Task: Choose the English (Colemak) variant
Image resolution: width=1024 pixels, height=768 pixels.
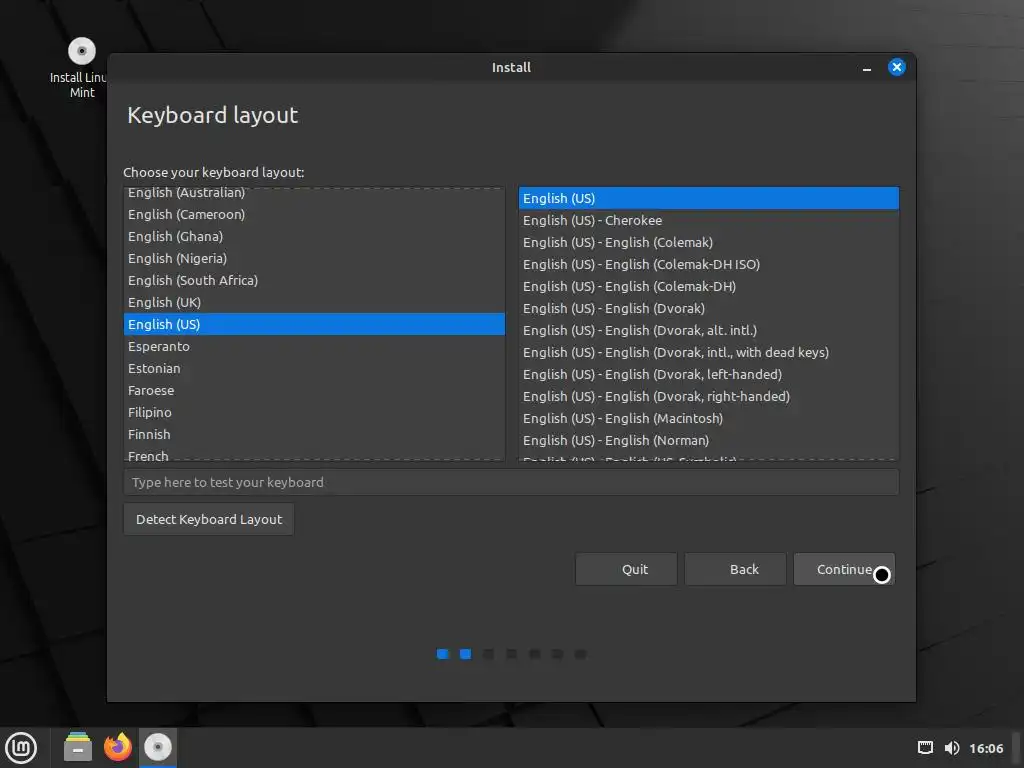Action: 709,242
